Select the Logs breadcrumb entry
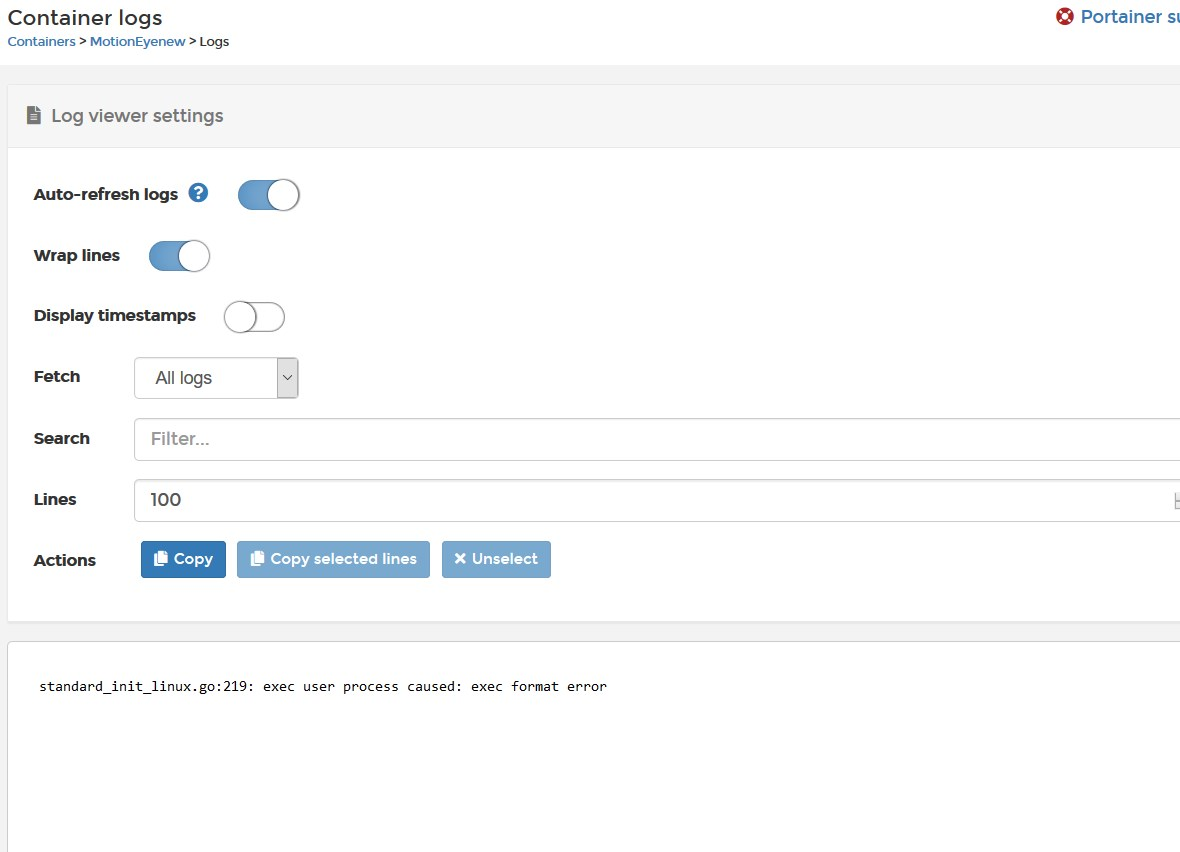The height and width of the screenshot is (852, 1180). [x=214, y=41]
